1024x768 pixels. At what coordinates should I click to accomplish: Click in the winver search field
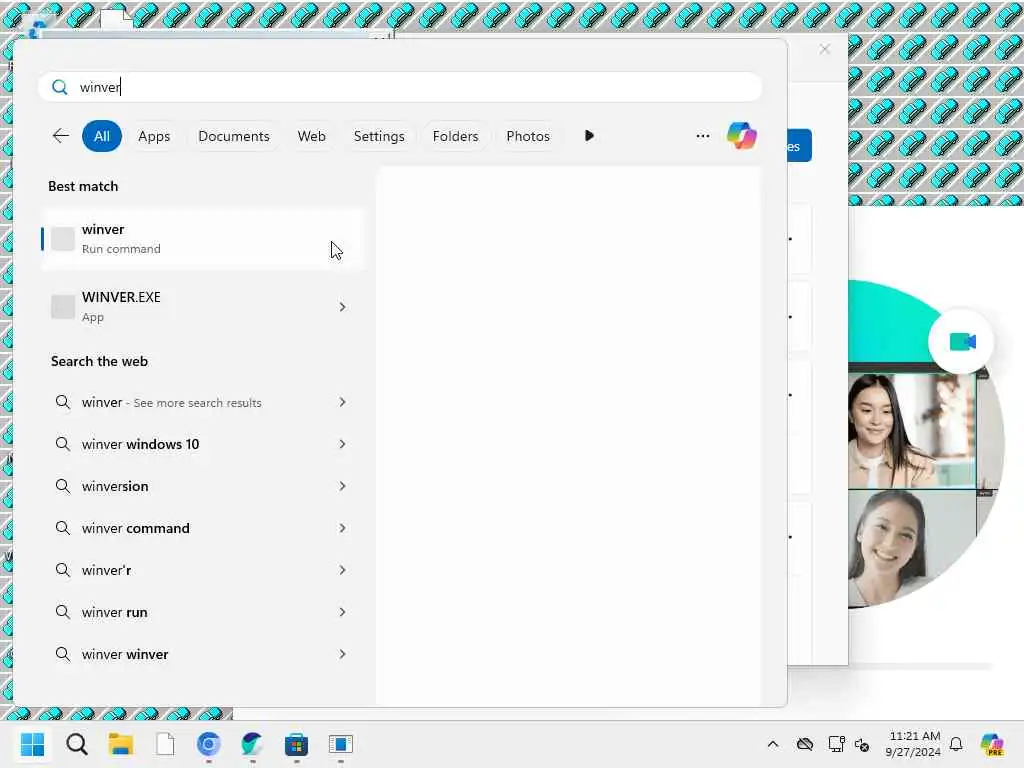tap(400, 87)
